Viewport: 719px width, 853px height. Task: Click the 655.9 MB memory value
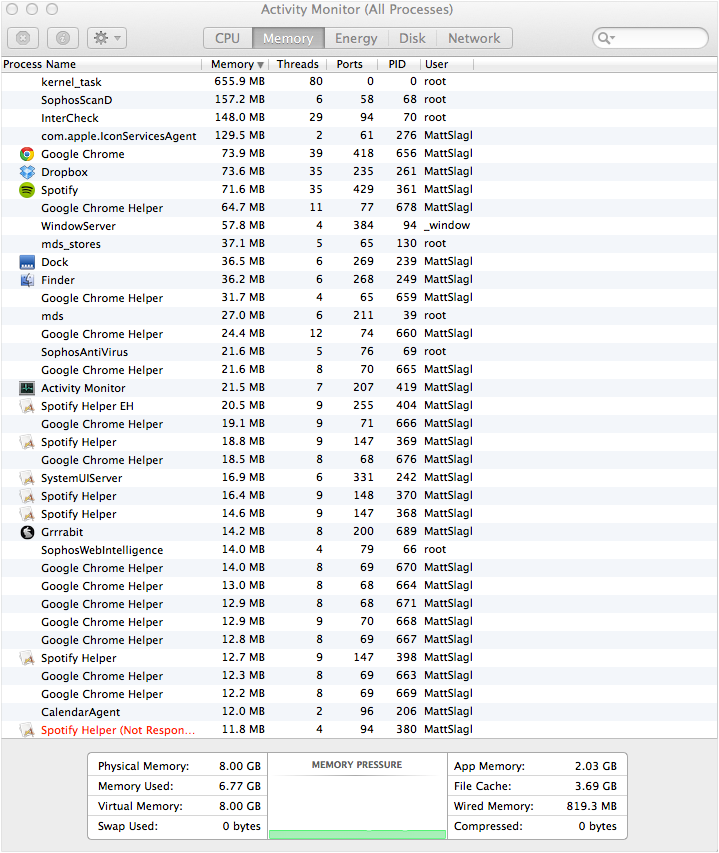tap(239, 81)
